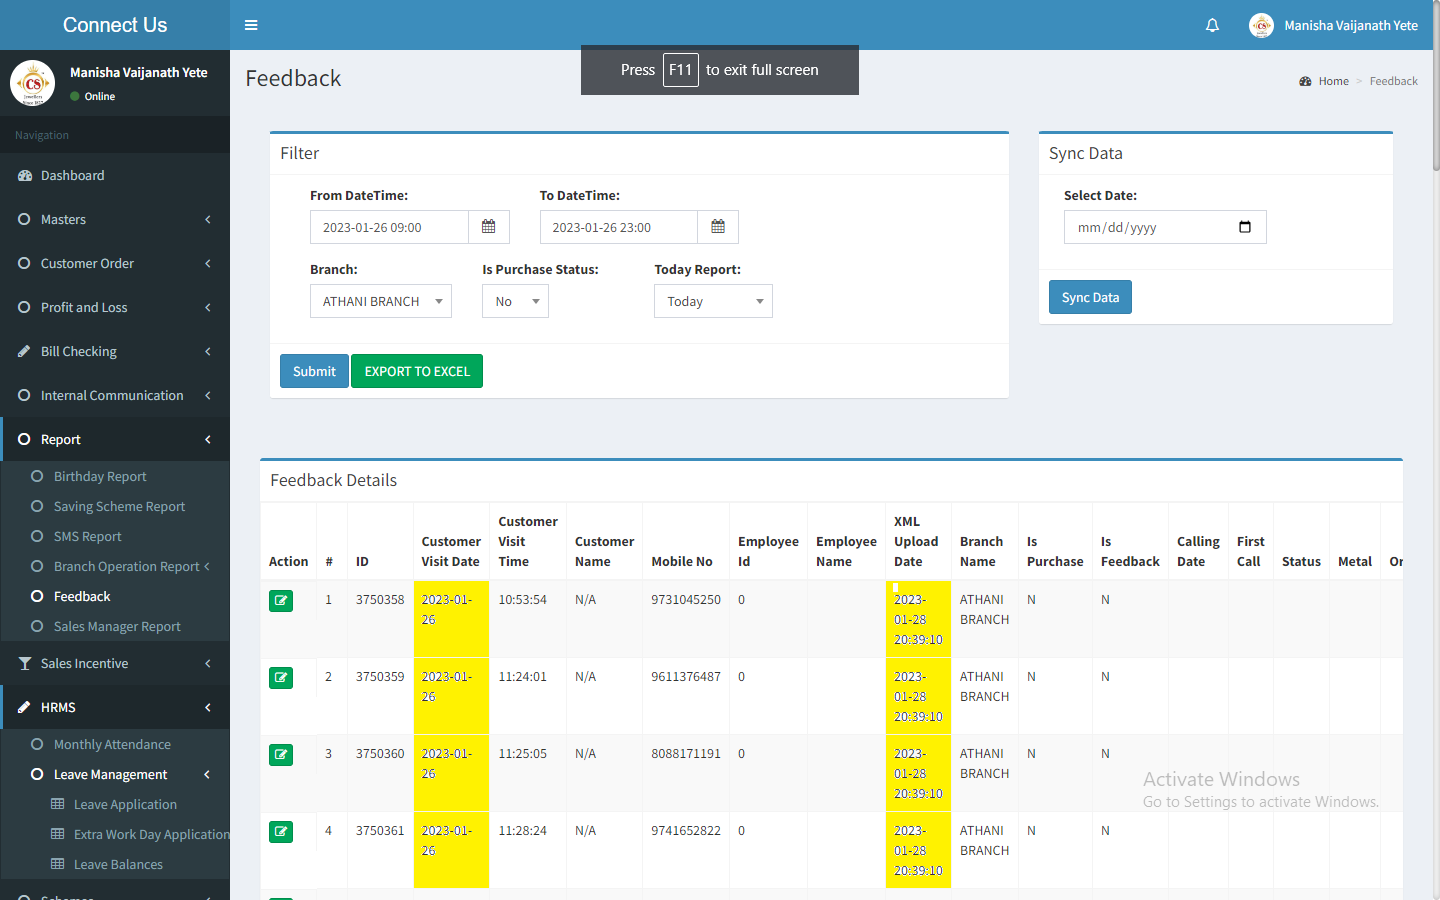The width and height of the screenshot is (1440, 900).
Task: Click visit time 10:53:54
Action: point(523,600)
